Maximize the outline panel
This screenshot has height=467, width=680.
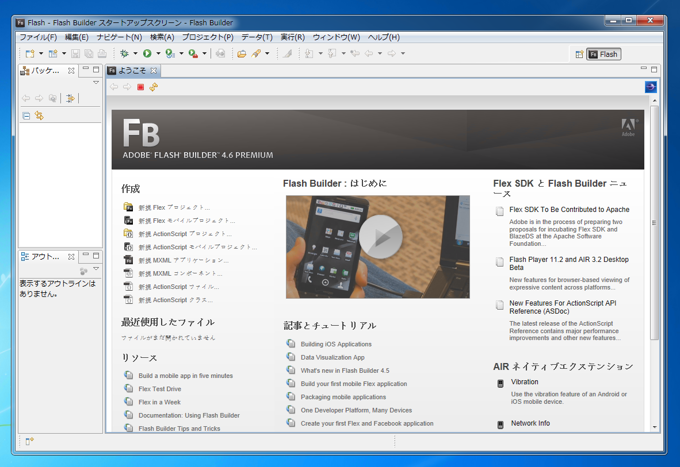coord(96,255)
